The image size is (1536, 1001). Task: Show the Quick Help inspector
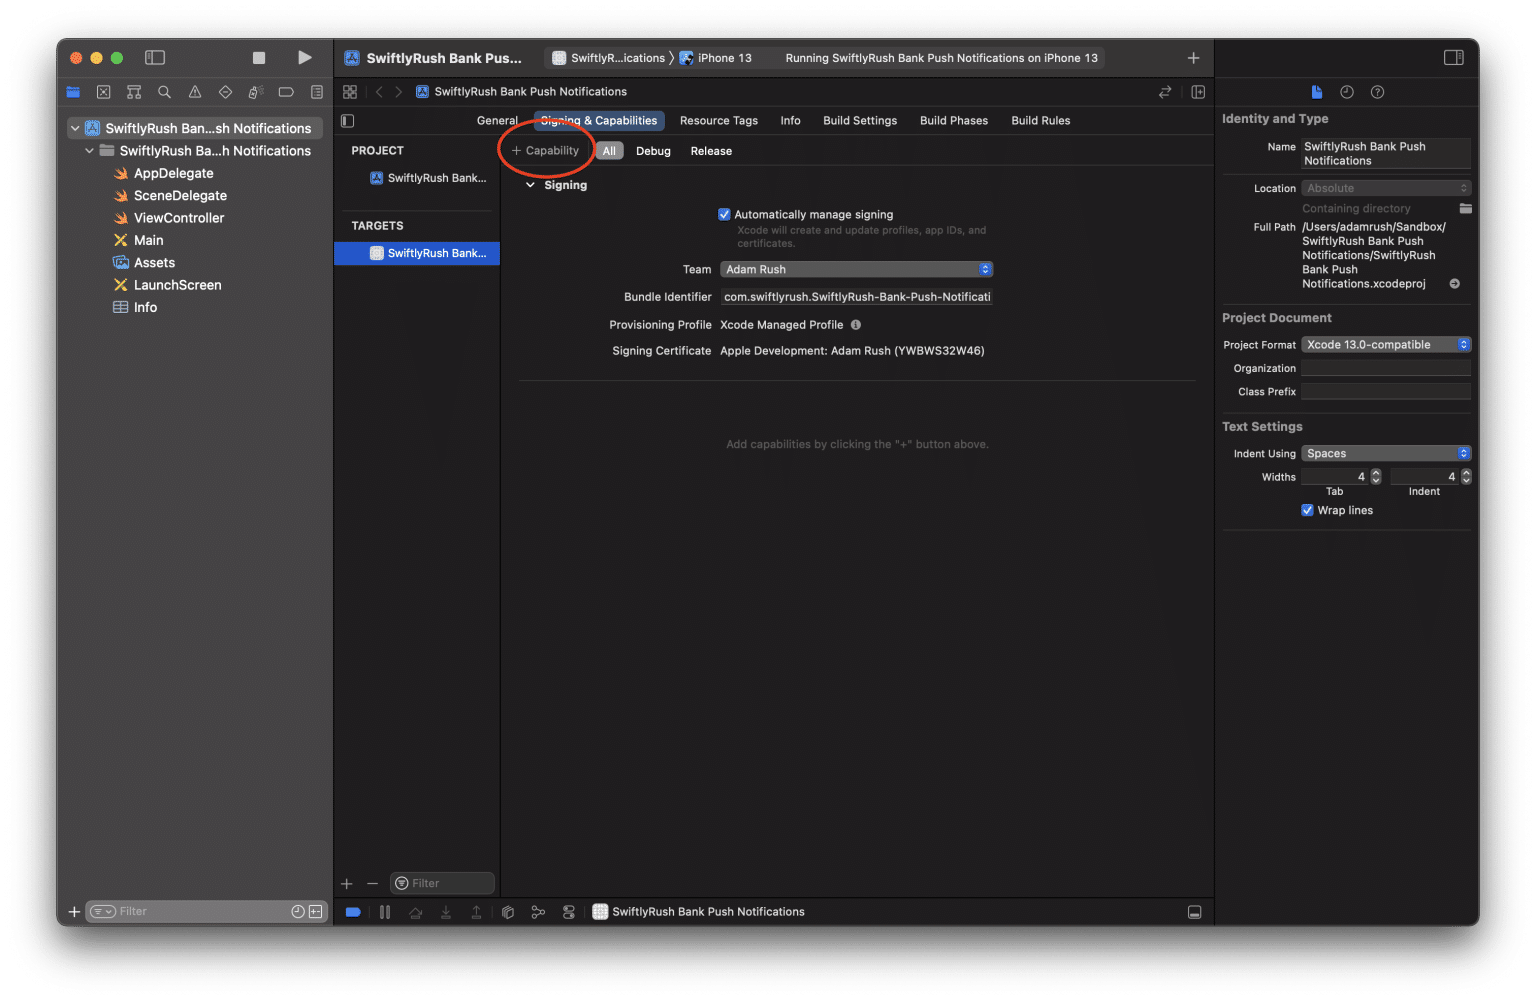click(x=1378, y=92)
